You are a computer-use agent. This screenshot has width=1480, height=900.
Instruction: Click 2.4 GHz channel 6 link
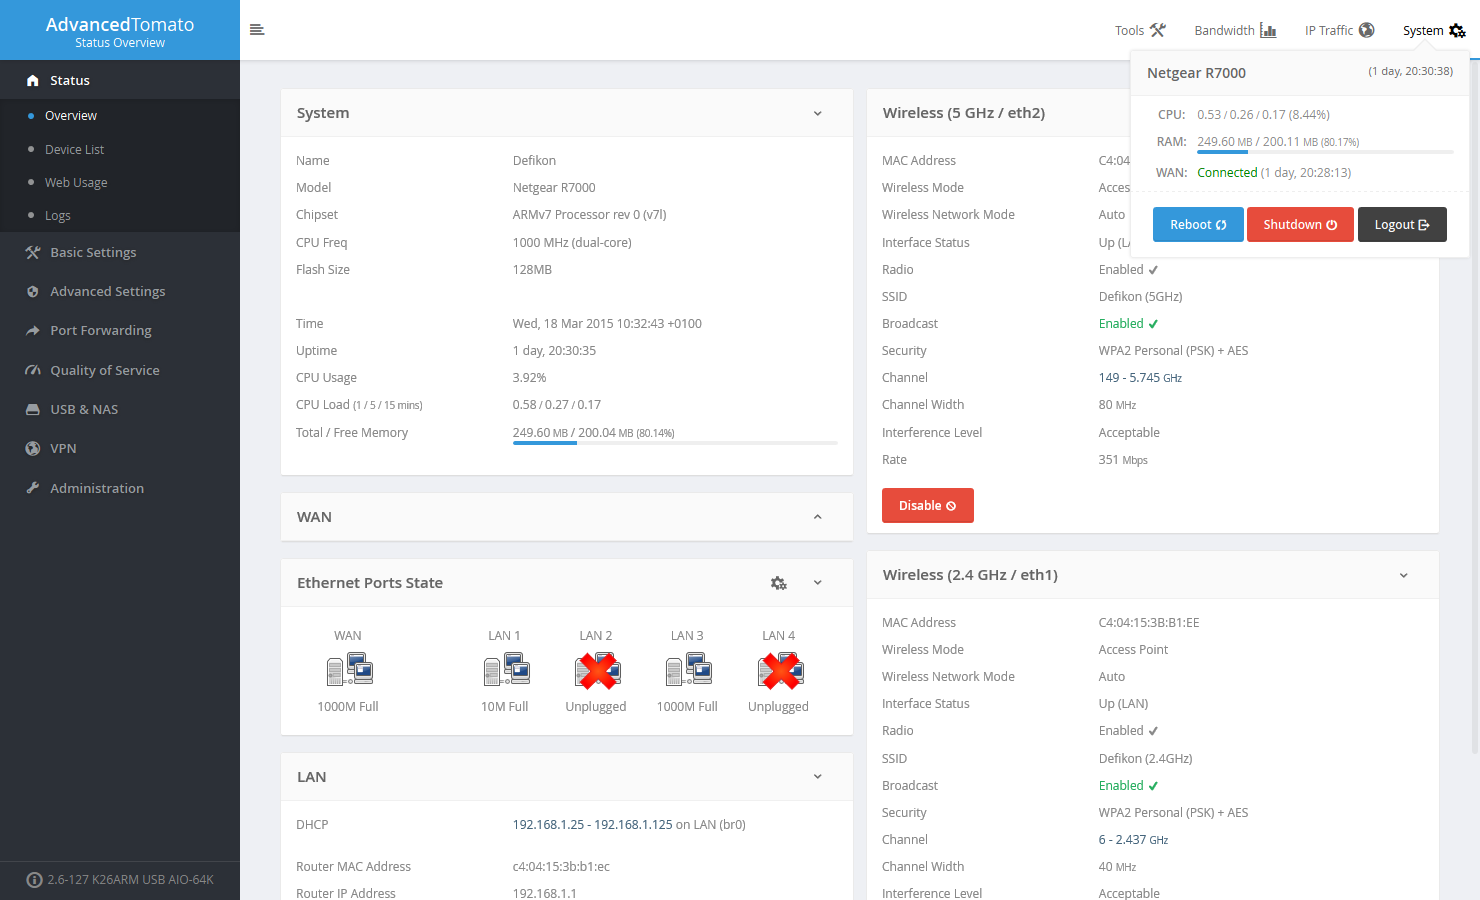(1133, 840)
